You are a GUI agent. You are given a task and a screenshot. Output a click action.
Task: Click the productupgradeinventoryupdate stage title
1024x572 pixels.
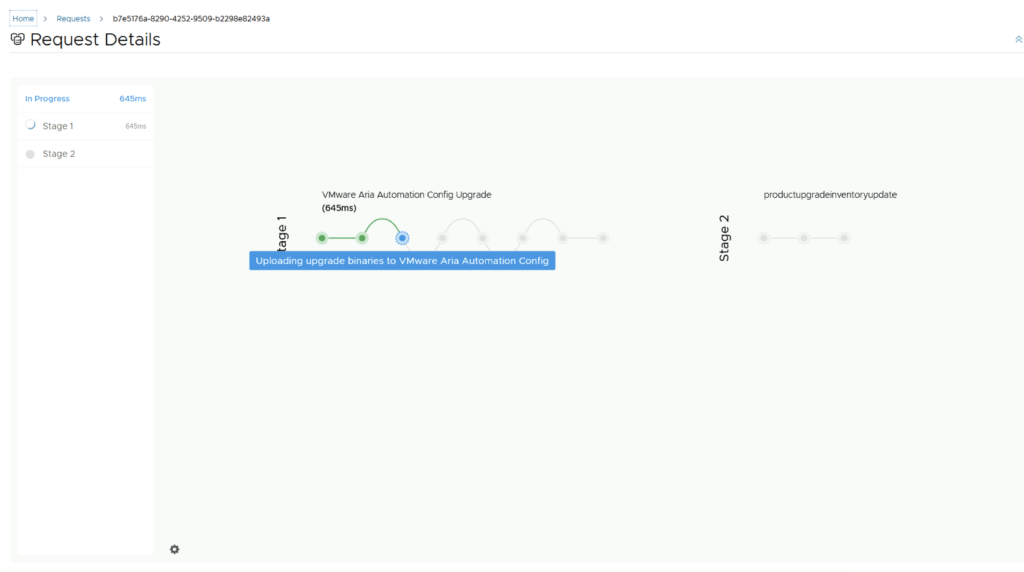pyautogui.click(x=830, y=195)
